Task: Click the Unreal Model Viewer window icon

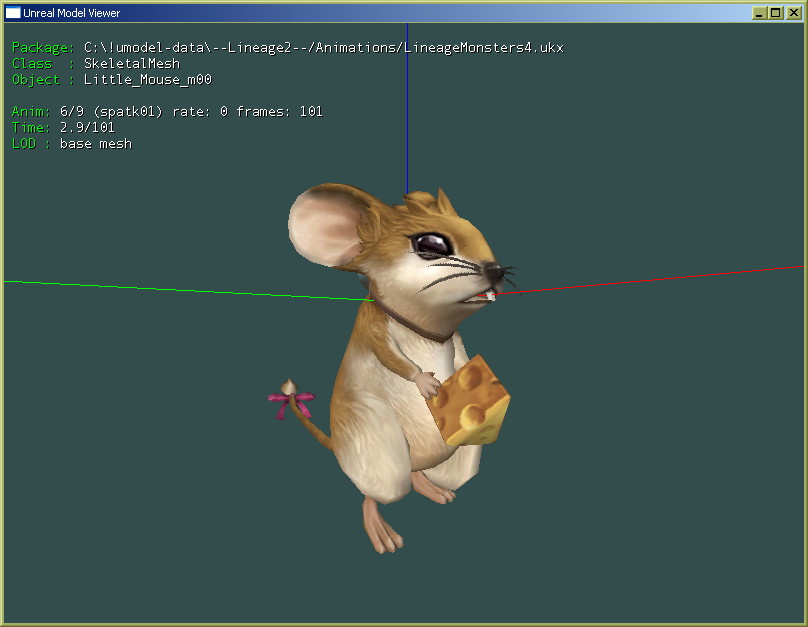Action: coord(13,12)
